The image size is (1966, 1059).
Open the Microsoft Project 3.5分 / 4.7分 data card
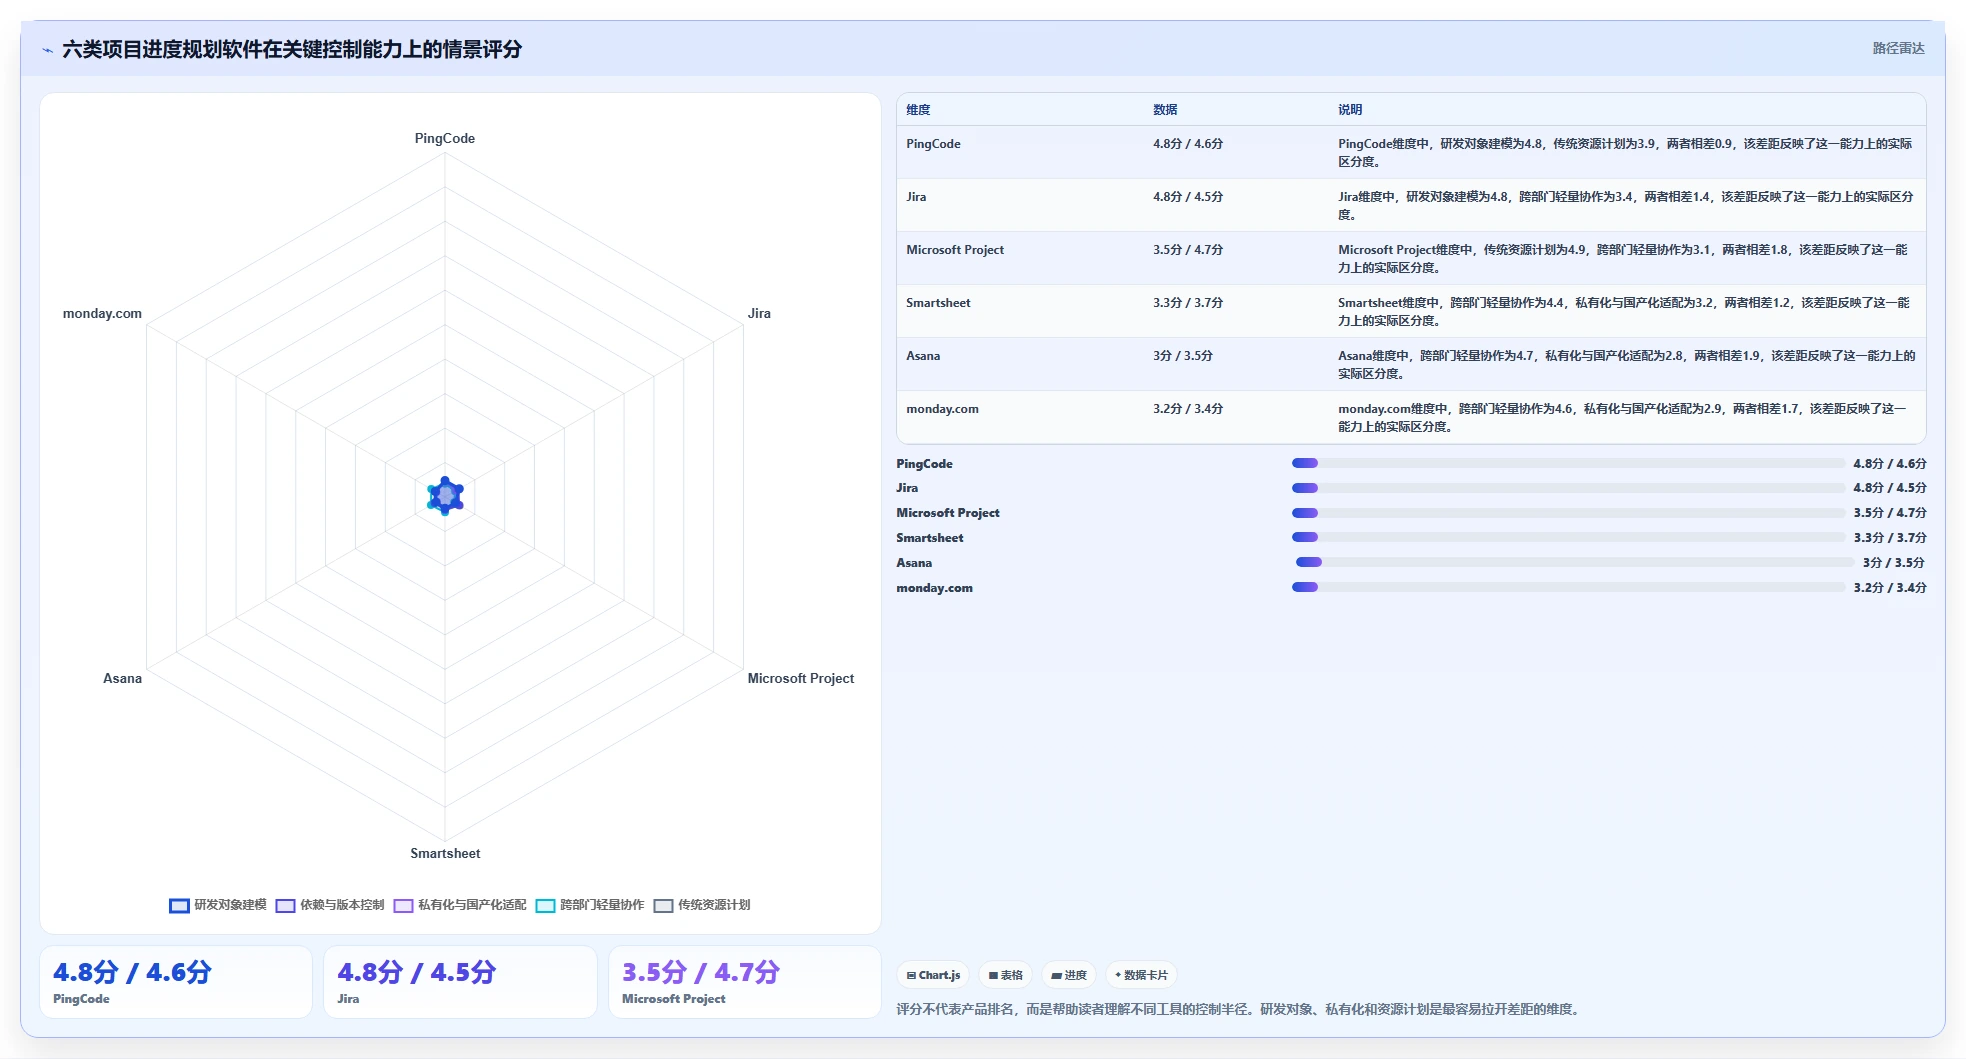[745, 982]
